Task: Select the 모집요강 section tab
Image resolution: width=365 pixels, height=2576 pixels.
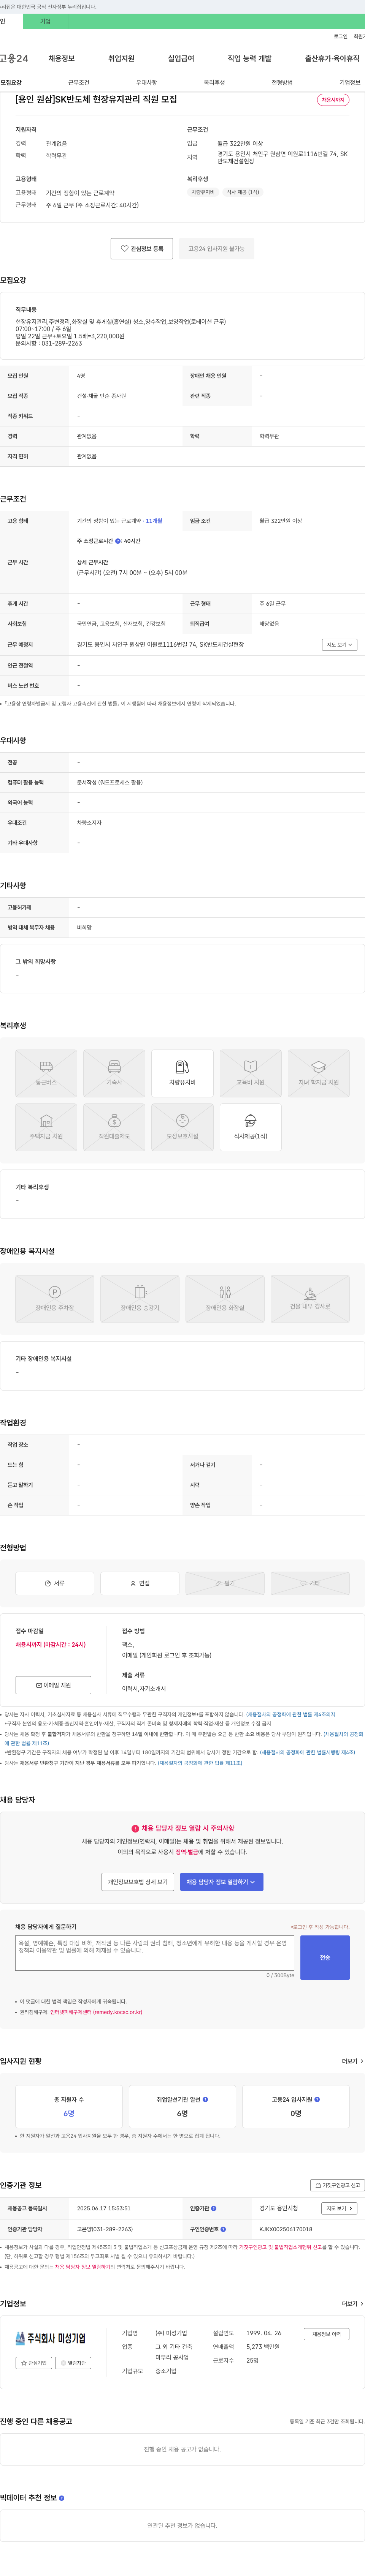Action: pos(11,83)
